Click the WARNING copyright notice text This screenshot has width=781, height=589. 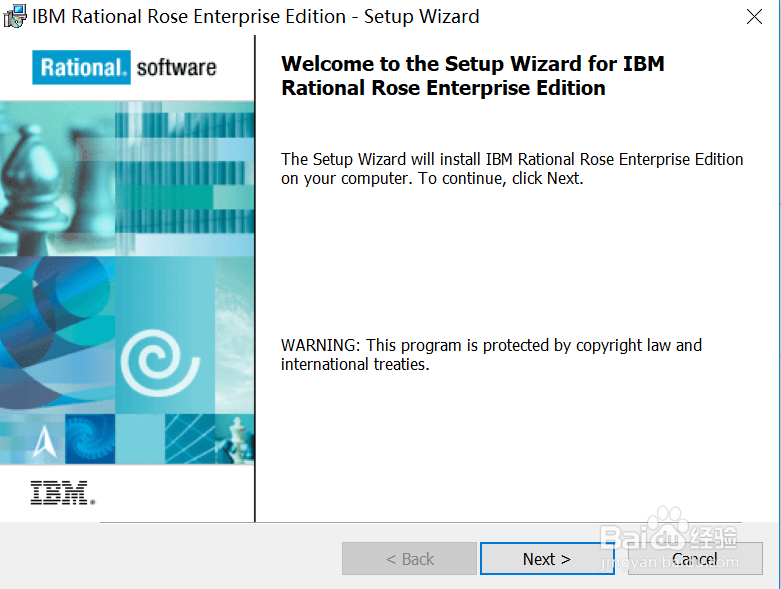(x=491, y=355)
